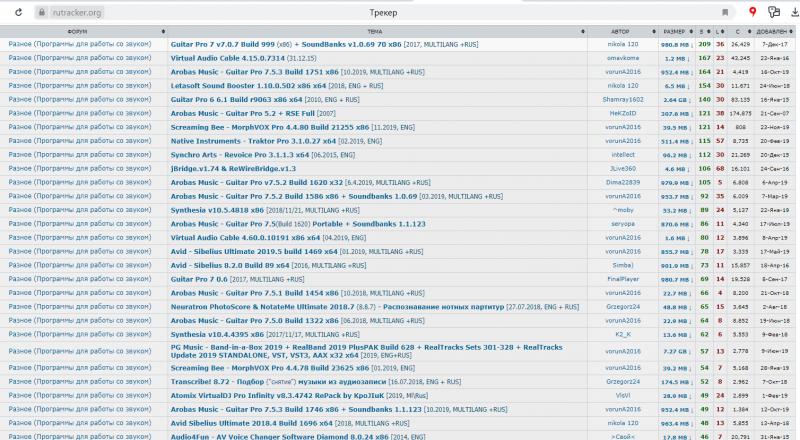Download the 96.2 MB torrent
Screen dimensions: 800x440
click(x=678, y=155)
